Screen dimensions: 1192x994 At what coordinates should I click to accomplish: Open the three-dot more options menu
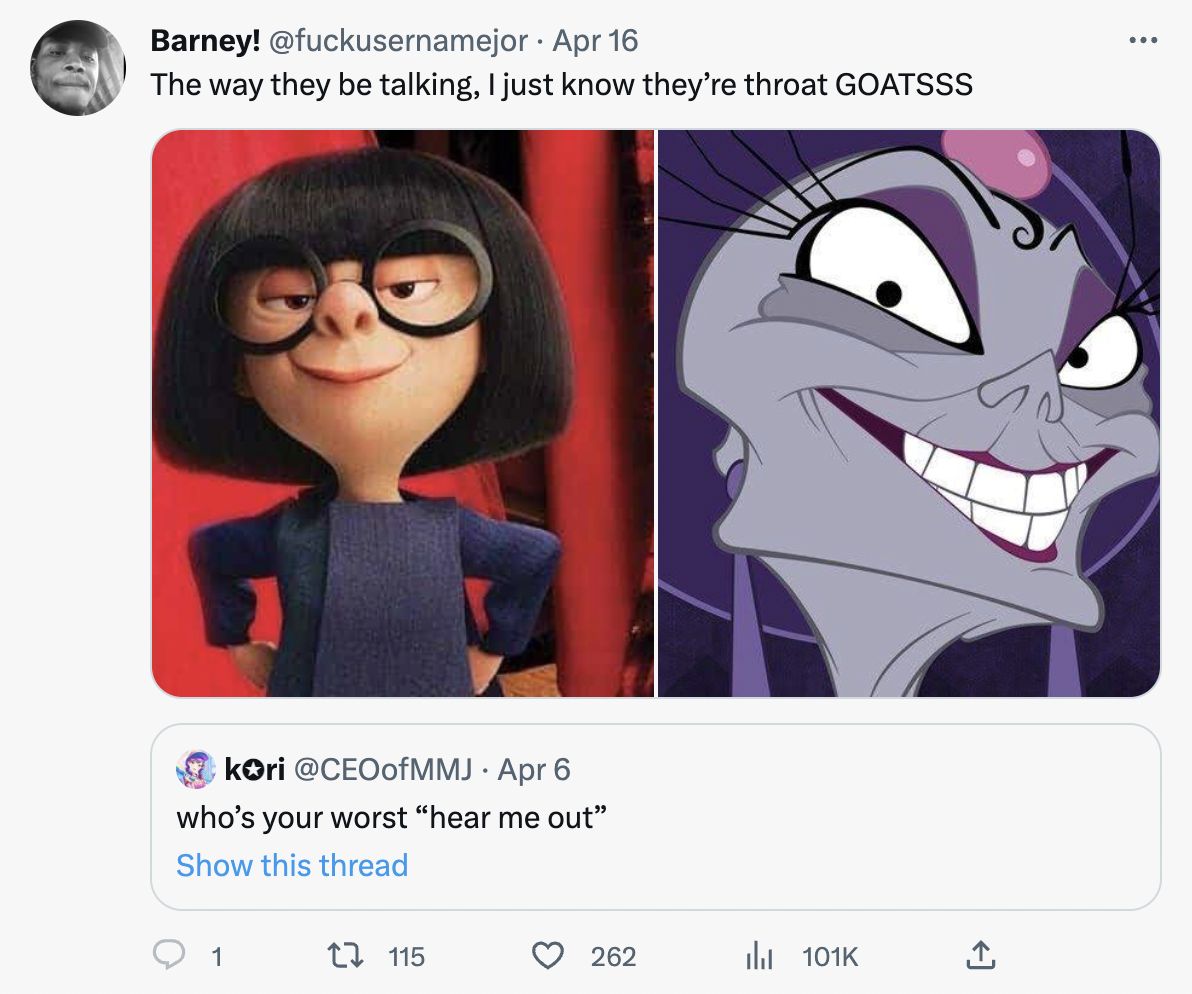[x=1142, y=41]
